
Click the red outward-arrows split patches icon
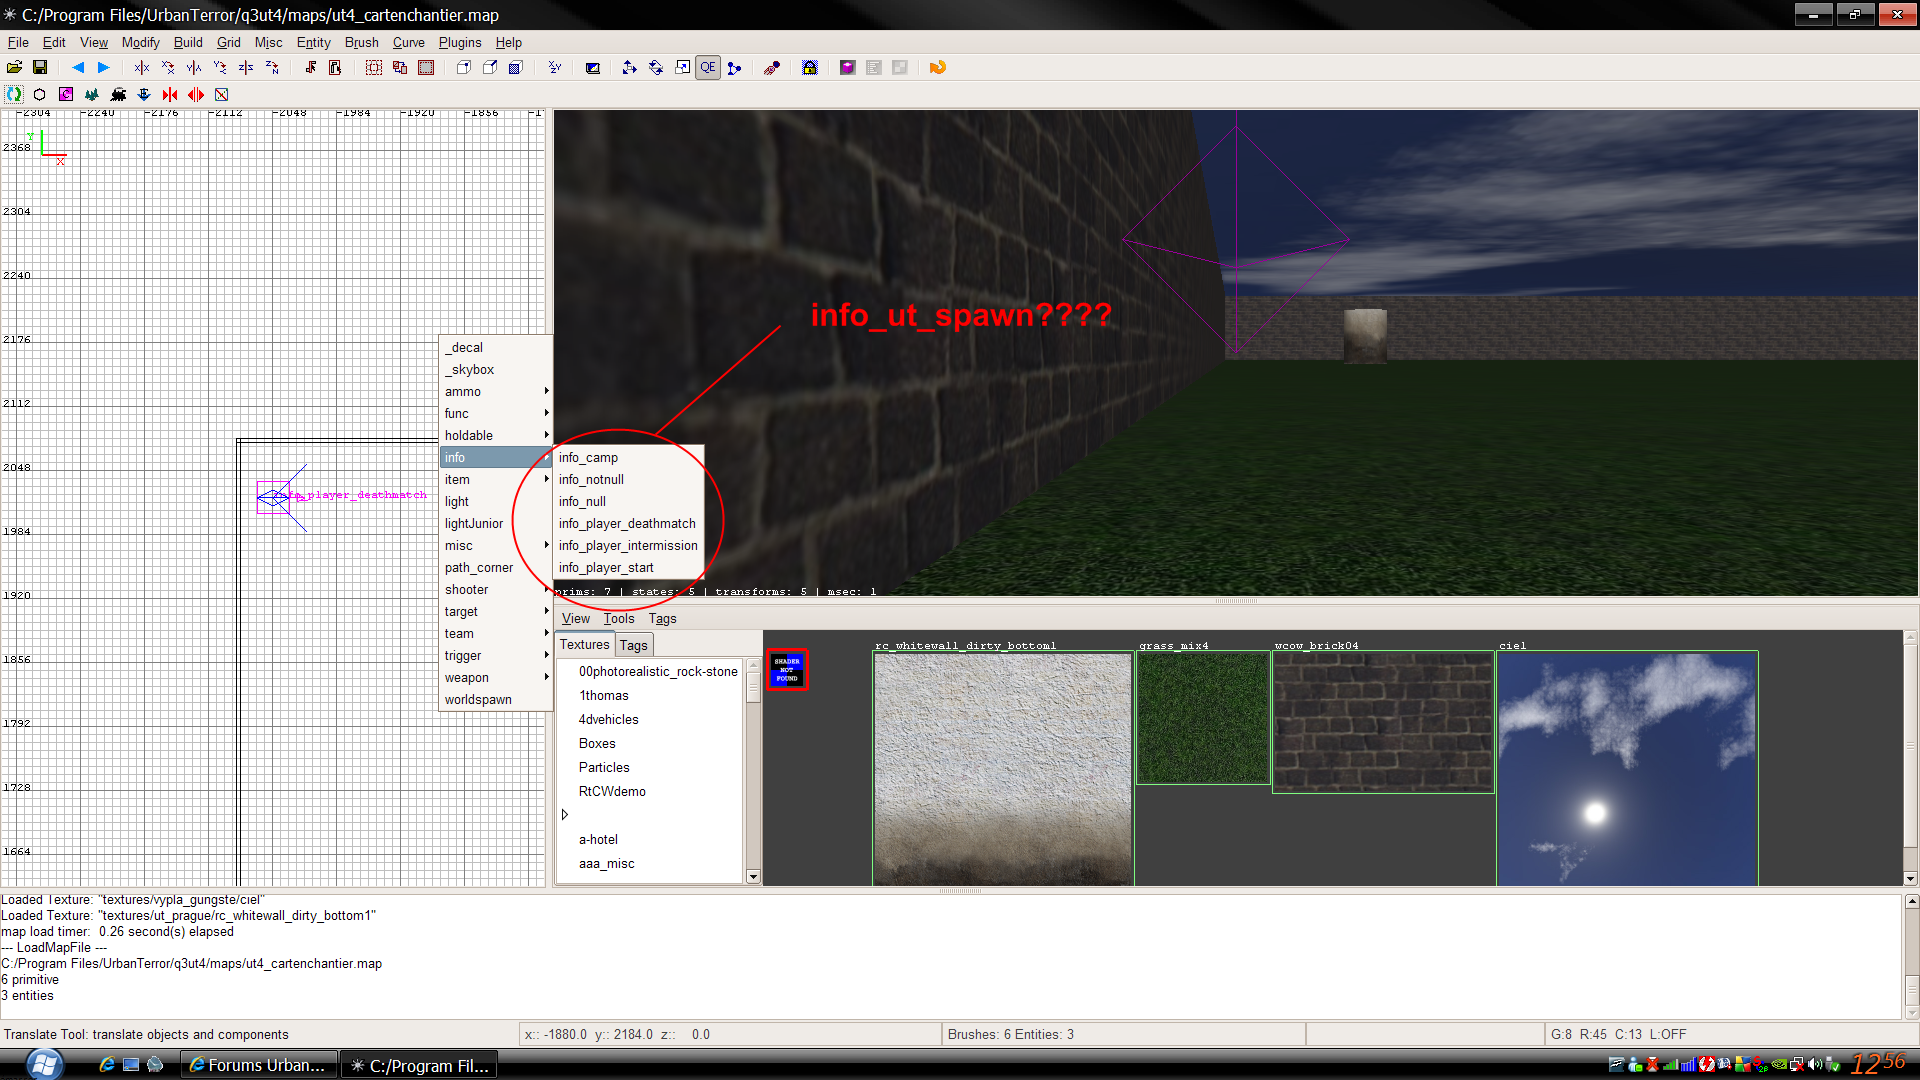click(x=196, y=94)
